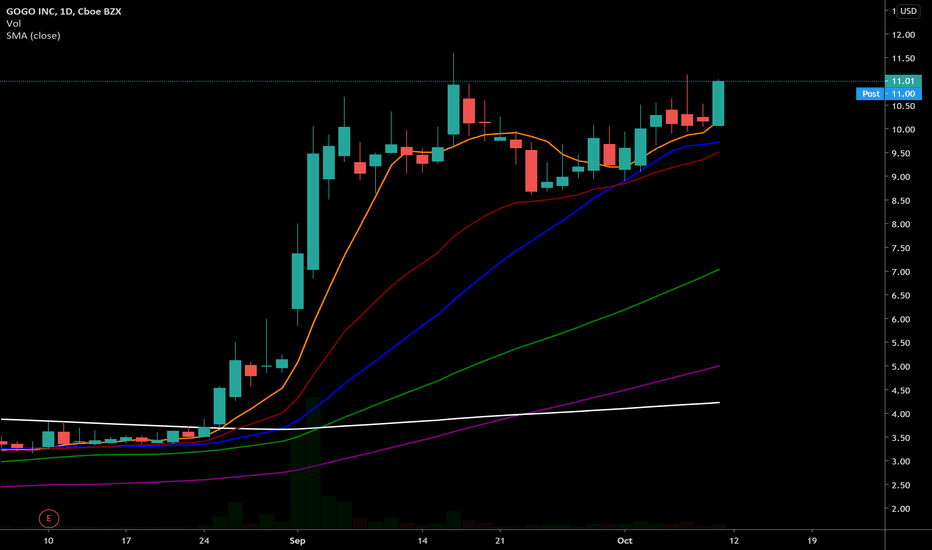The image size is (932, 550).
Task: Click the GOGO INC, 1D, Cboe BZX title
Action: (64, 11)
